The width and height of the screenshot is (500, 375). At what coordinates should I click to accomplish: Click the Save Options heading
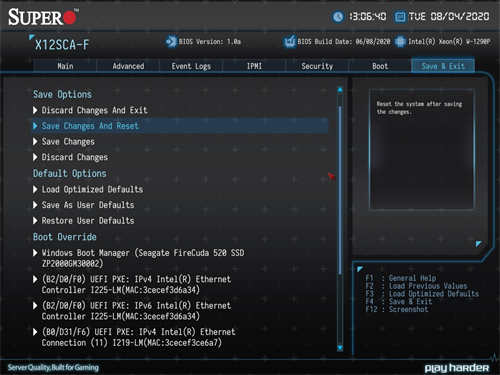(62, 94)
